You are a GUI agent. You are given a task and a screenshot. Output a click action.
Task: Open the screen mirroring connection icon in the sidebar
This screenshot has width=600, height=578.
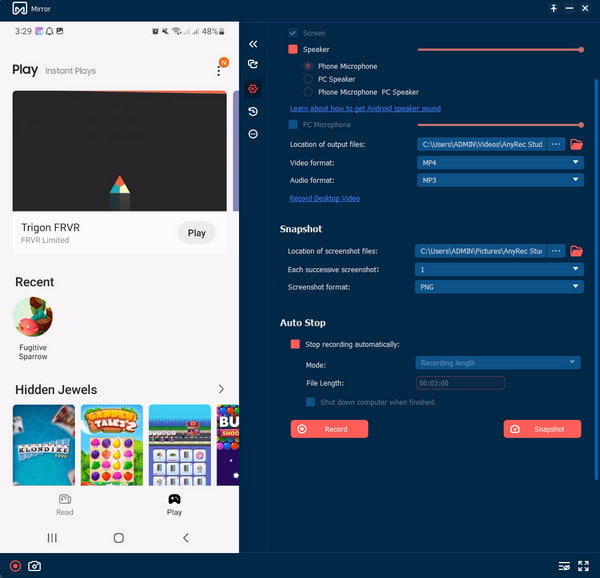[x=253, y=64]
